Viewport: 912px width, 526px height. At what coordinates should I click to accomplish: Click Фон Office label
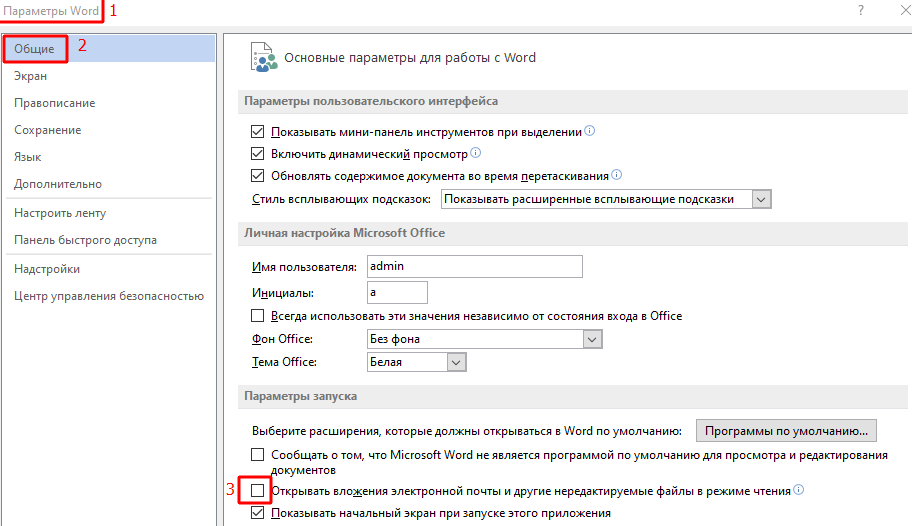[282, 339]
